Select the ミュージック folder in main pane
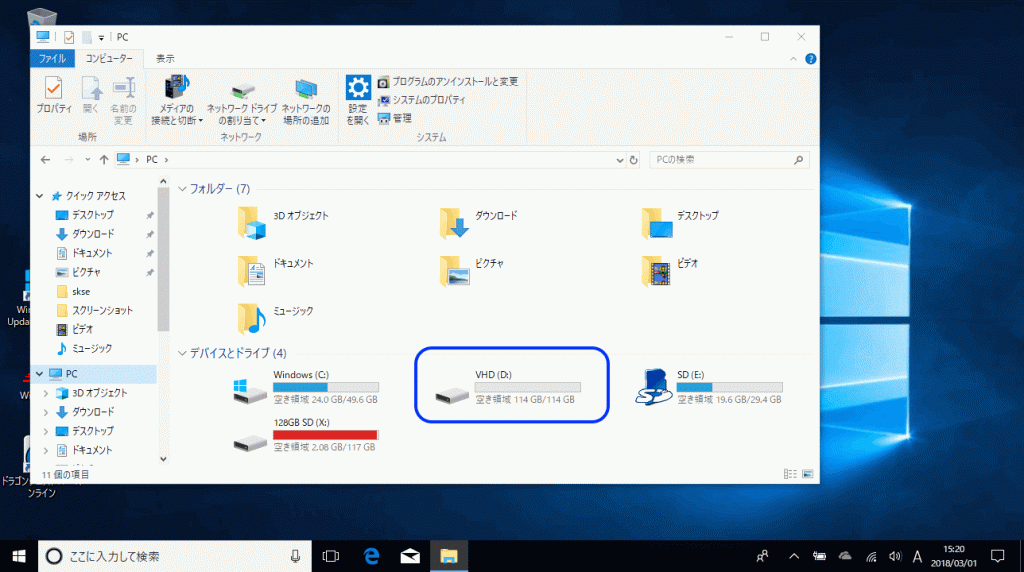Screen dimensions: 1024x572 pyautogui.click(x=276, y=318)
